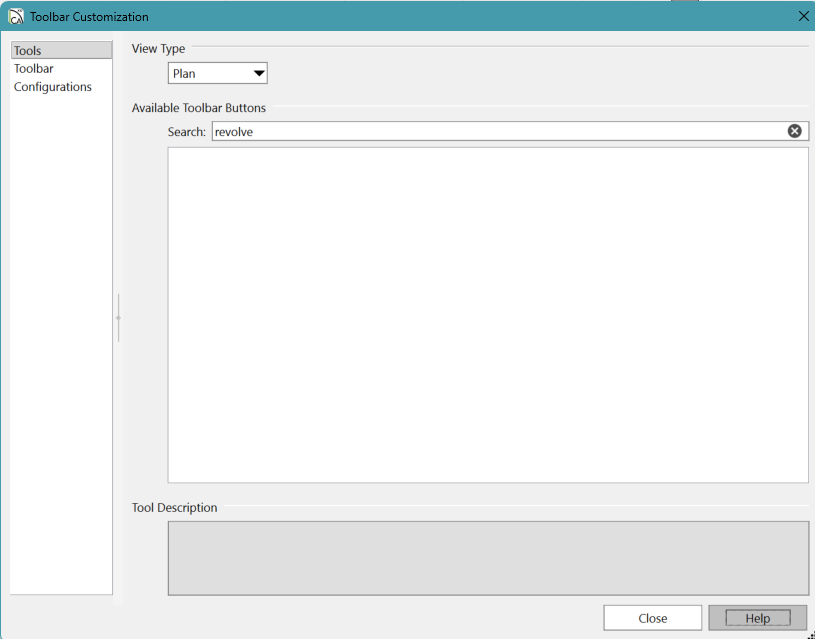Image resolution: width=815 pixels, height=639 pixels.
Task: Click the empty Available Toolbar Buttons list
Action: [x=487, y=314]
